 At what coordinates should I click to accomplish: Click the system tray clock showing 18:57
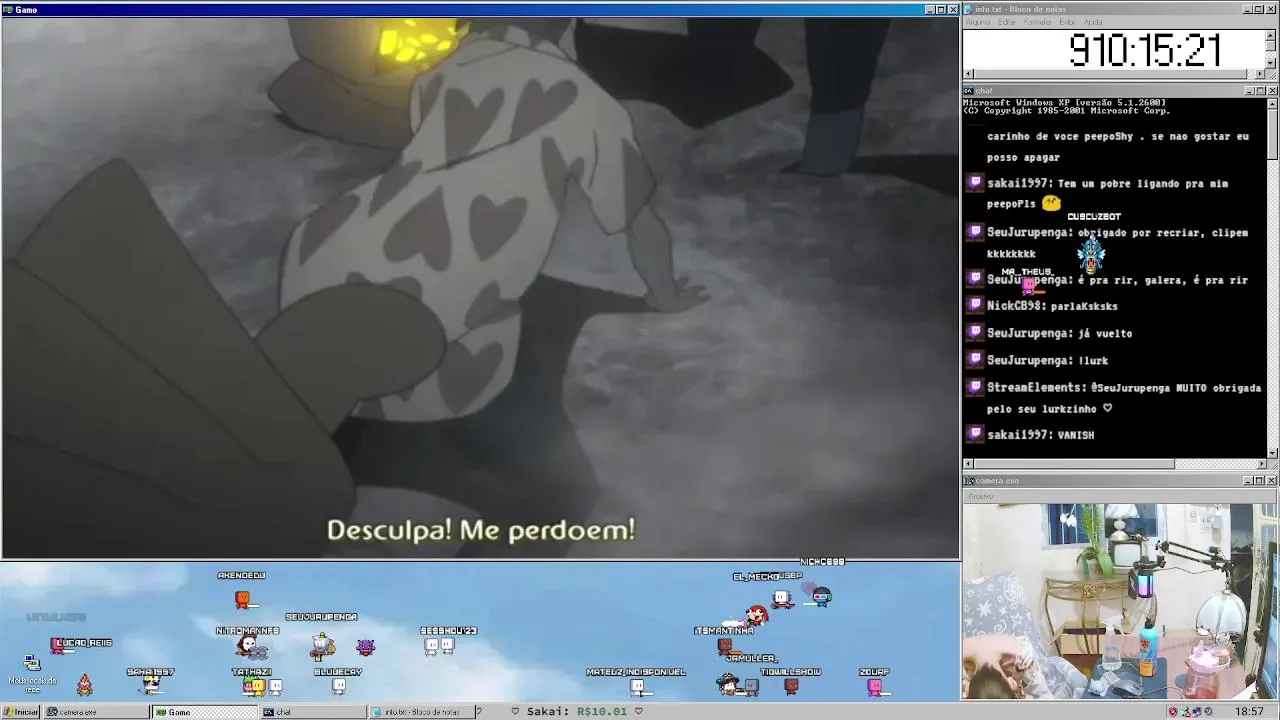coord(1249,712)
